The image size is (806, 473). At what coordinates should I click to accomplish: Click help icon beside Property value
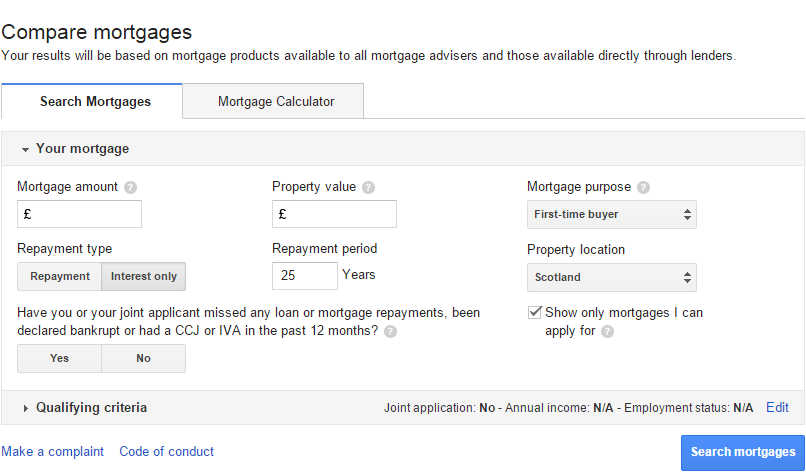point(369,187)
